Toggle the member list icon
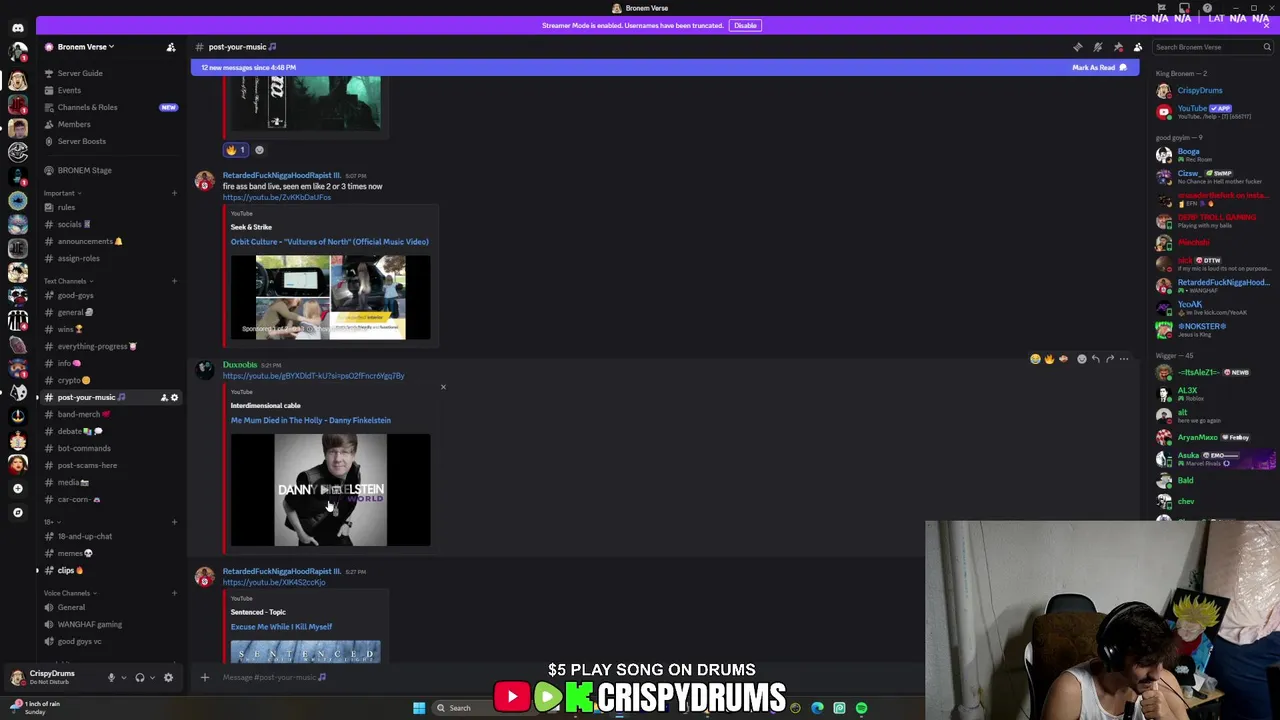Viewport: 1280px width, 720px height. tap(1138, 47)
